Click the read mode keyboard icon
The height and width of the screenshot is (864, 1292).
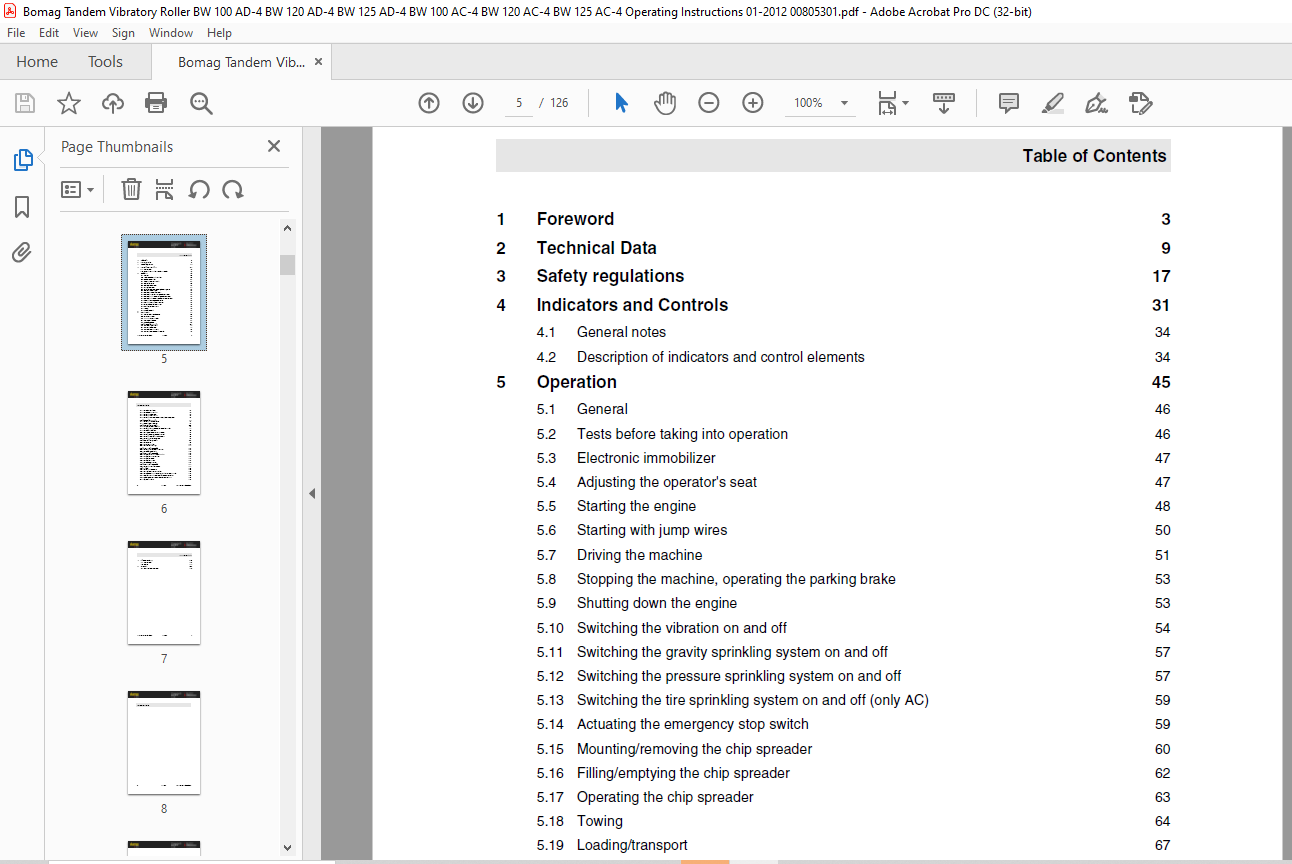tap(944, 103)
